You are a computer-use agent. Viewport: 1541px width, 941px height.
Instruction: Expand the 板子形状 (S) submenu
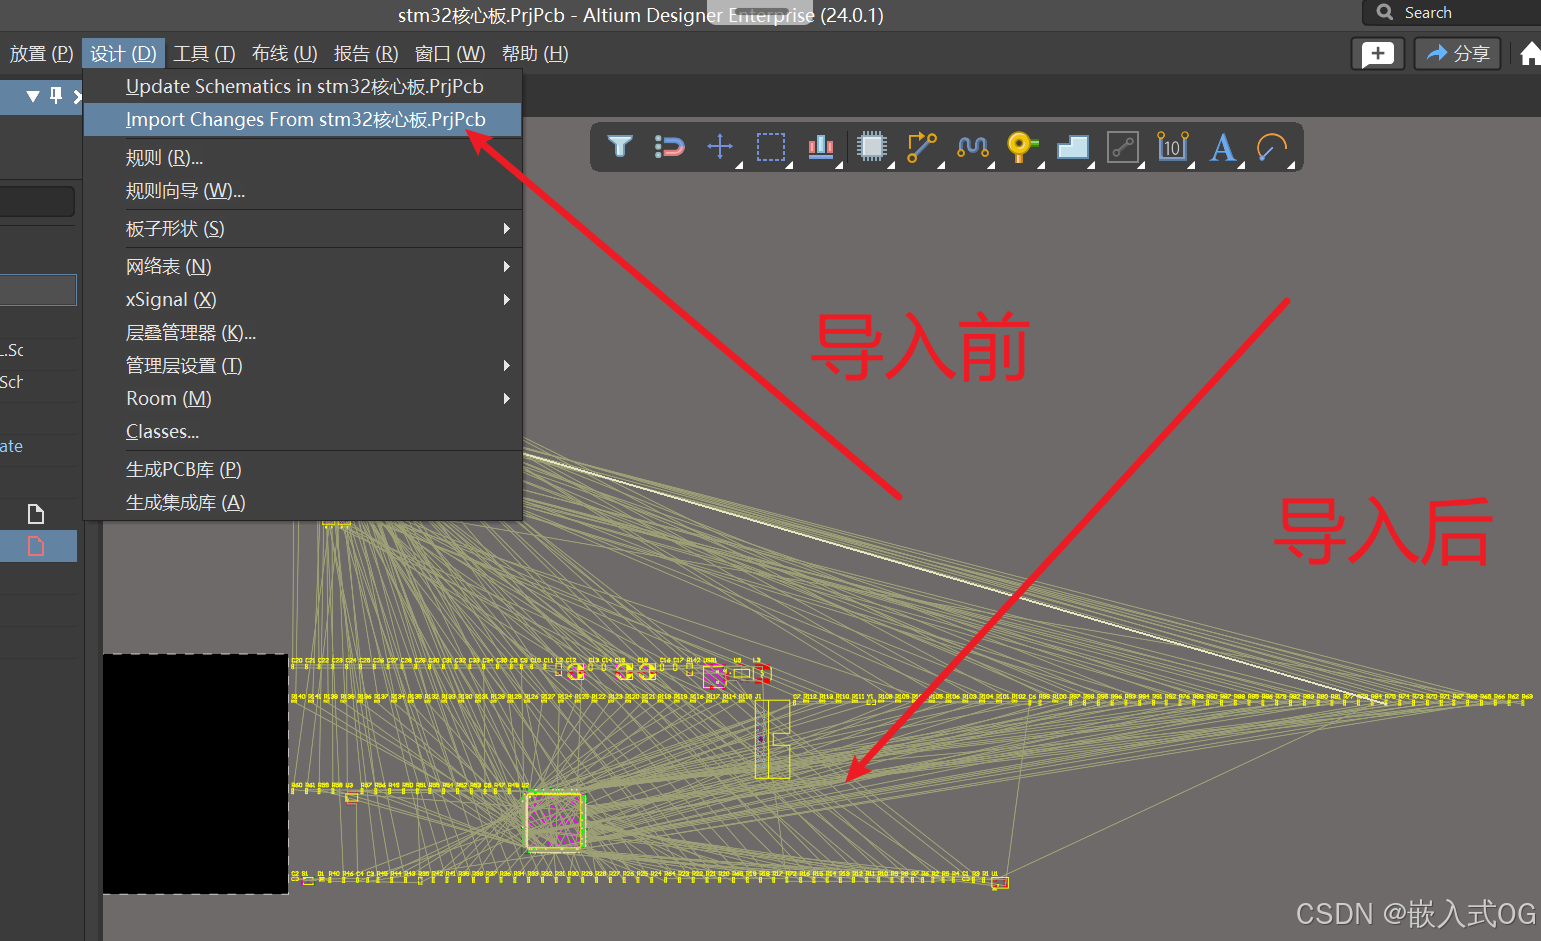(303, 228)
